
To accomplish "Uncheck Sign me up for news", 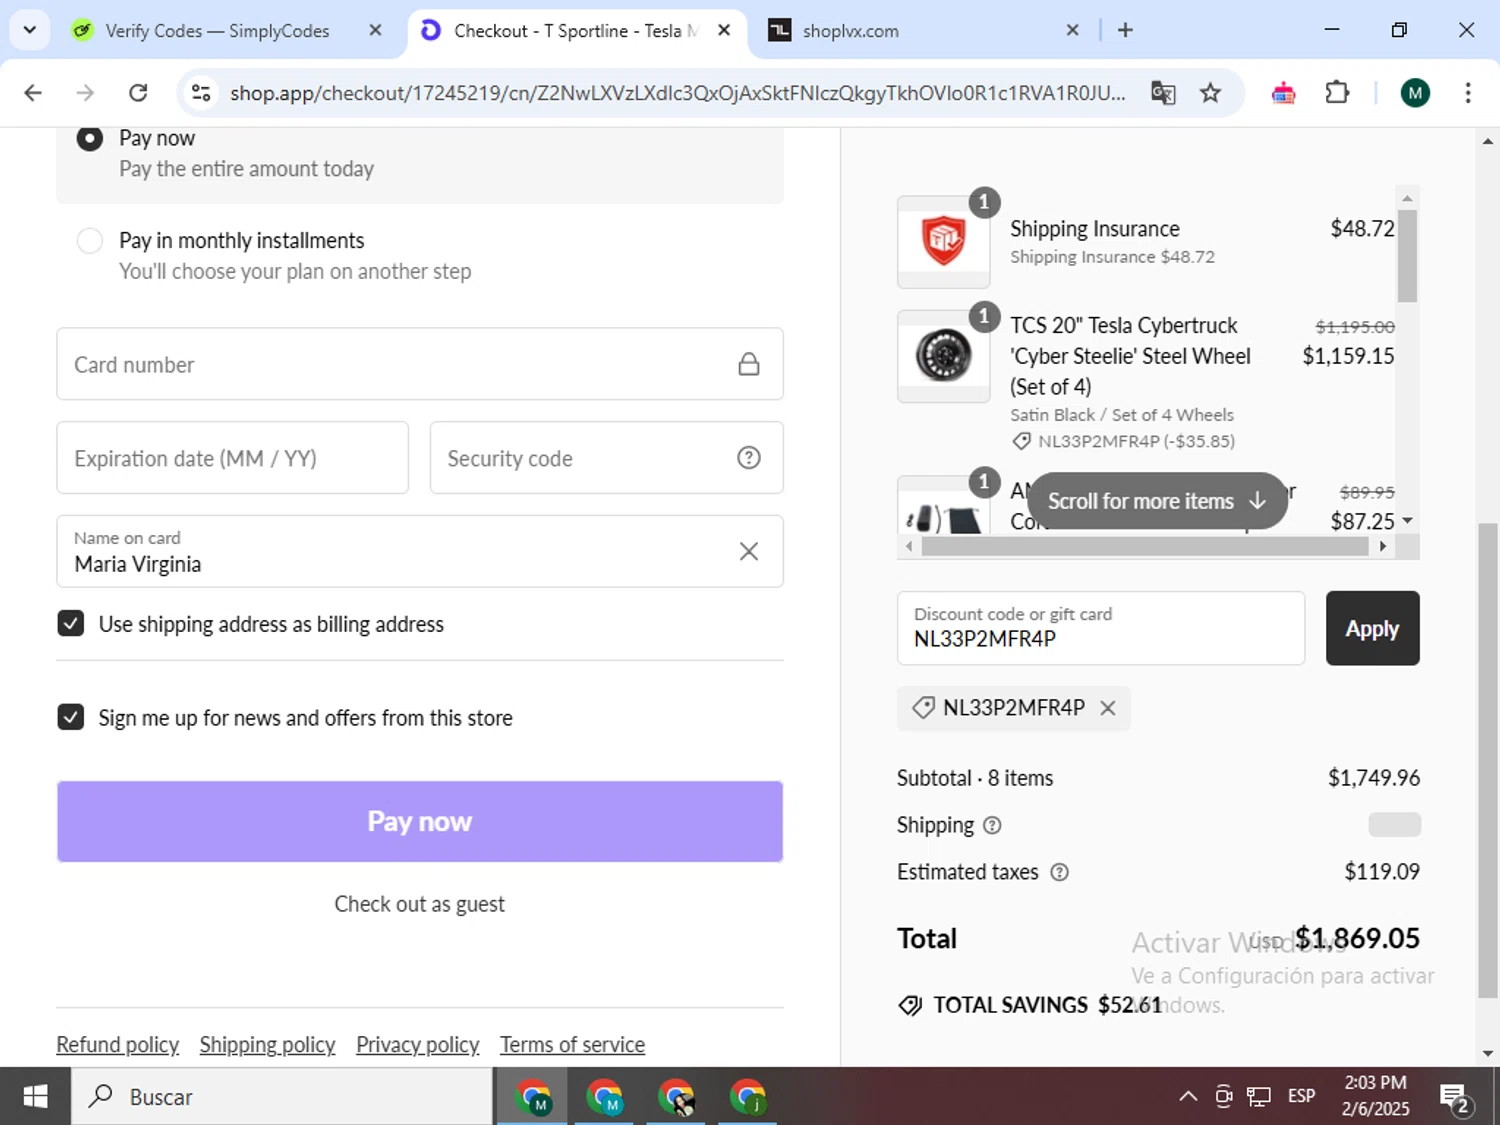I will [x=71, y=717].
